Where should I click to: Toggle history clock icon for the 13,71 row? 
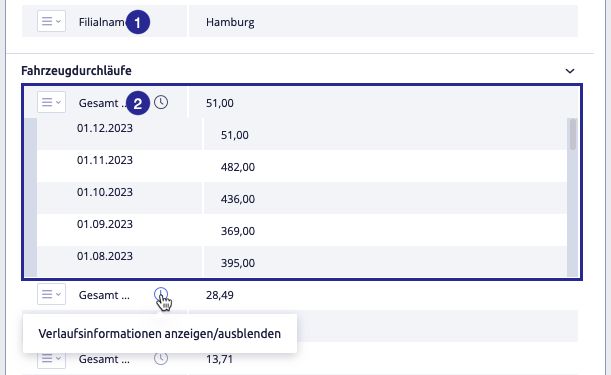161,358
